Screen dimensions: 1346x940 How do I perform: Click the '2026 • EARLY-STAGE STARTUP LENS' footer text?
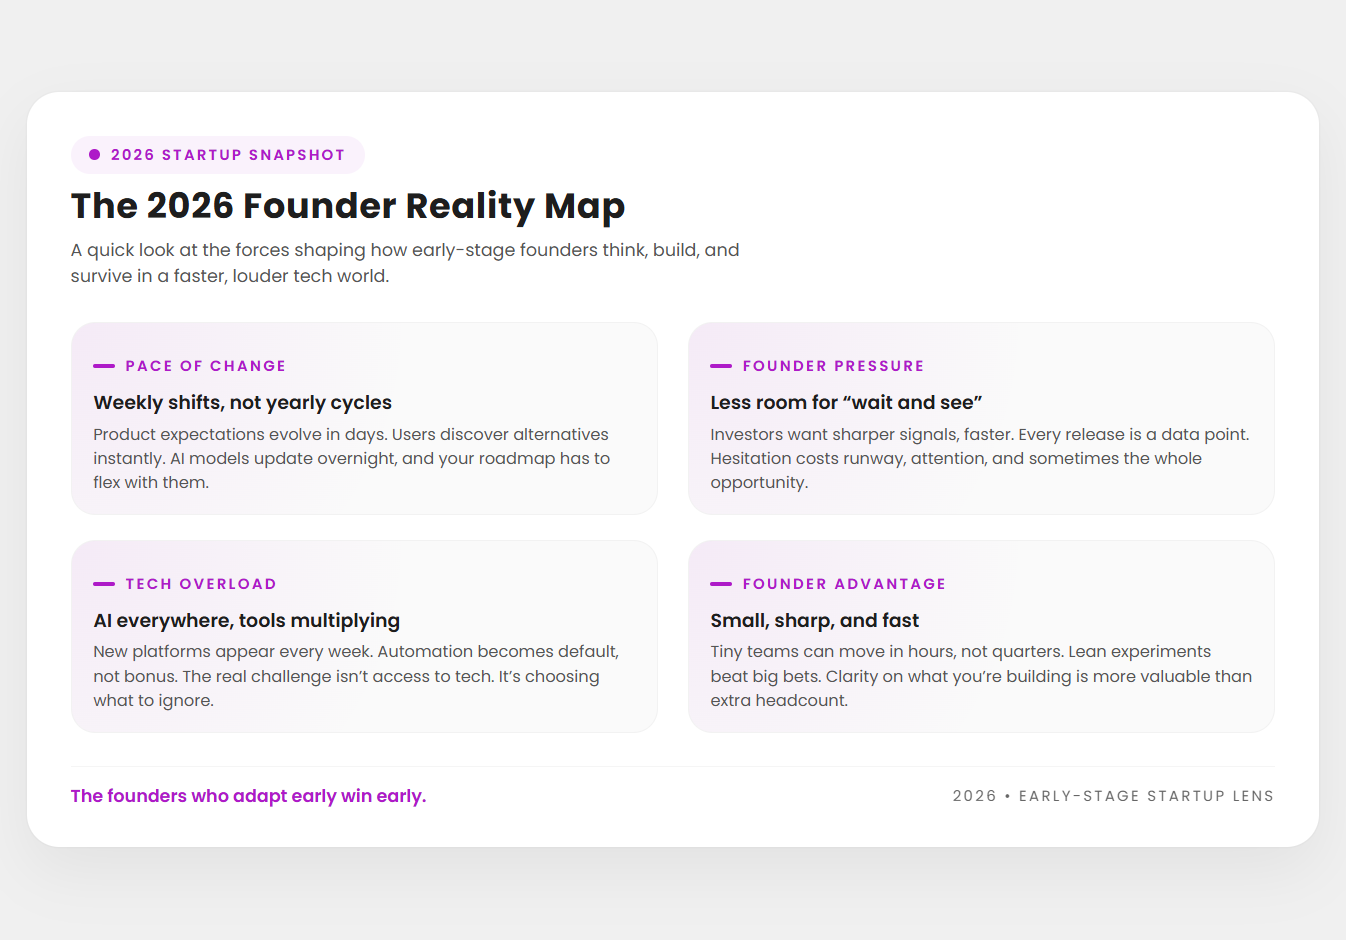point(1113,796)
